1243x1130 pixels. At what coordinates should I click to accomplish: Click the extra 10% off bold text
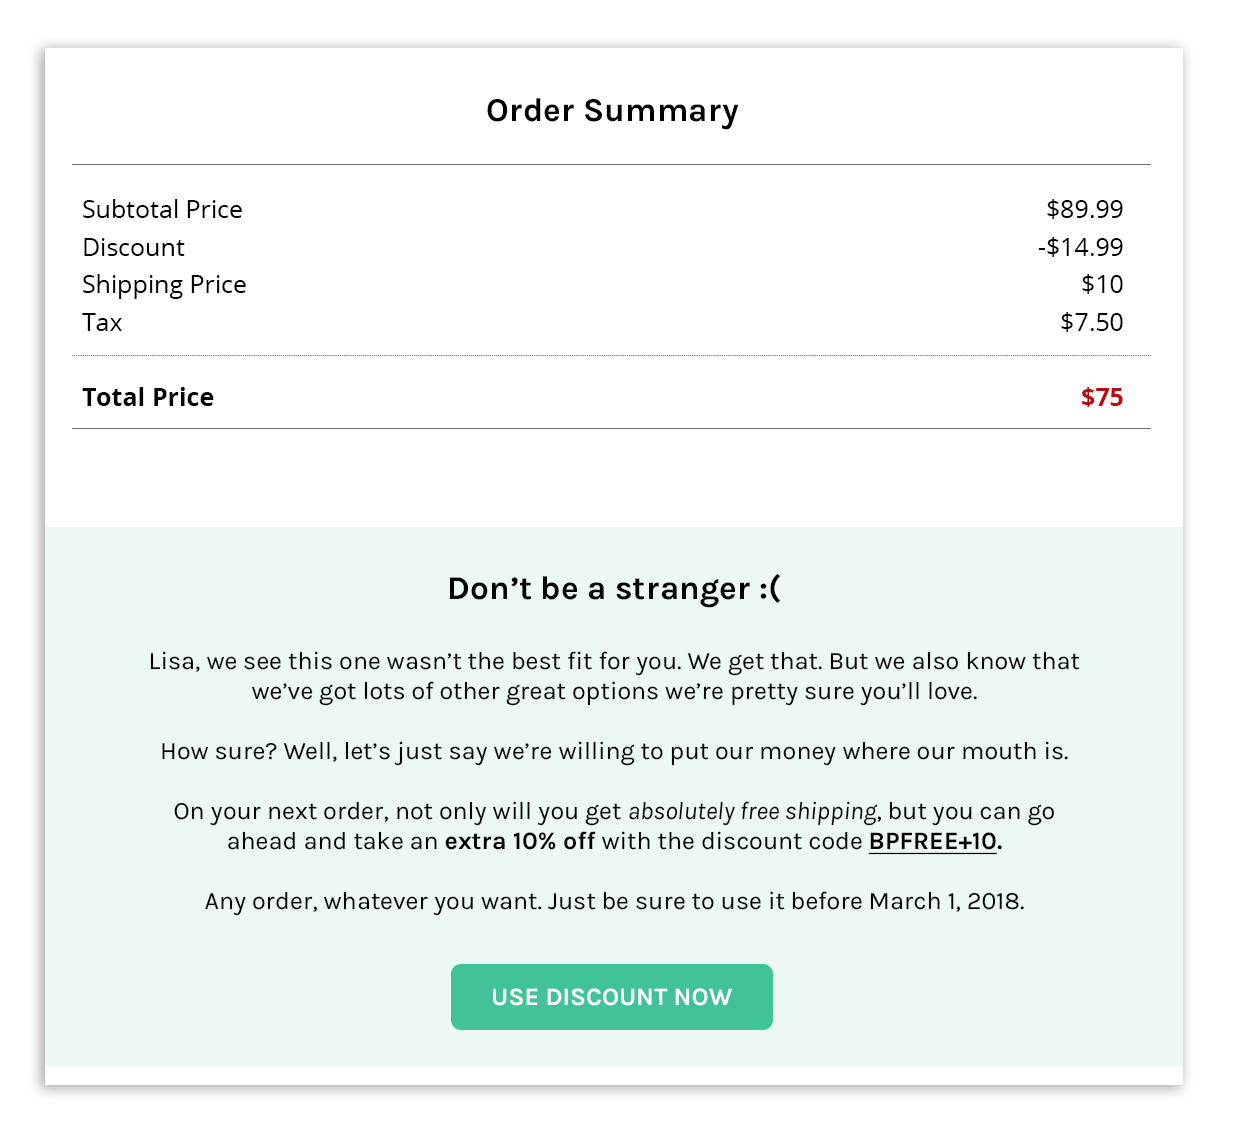[x=520, y=842]
